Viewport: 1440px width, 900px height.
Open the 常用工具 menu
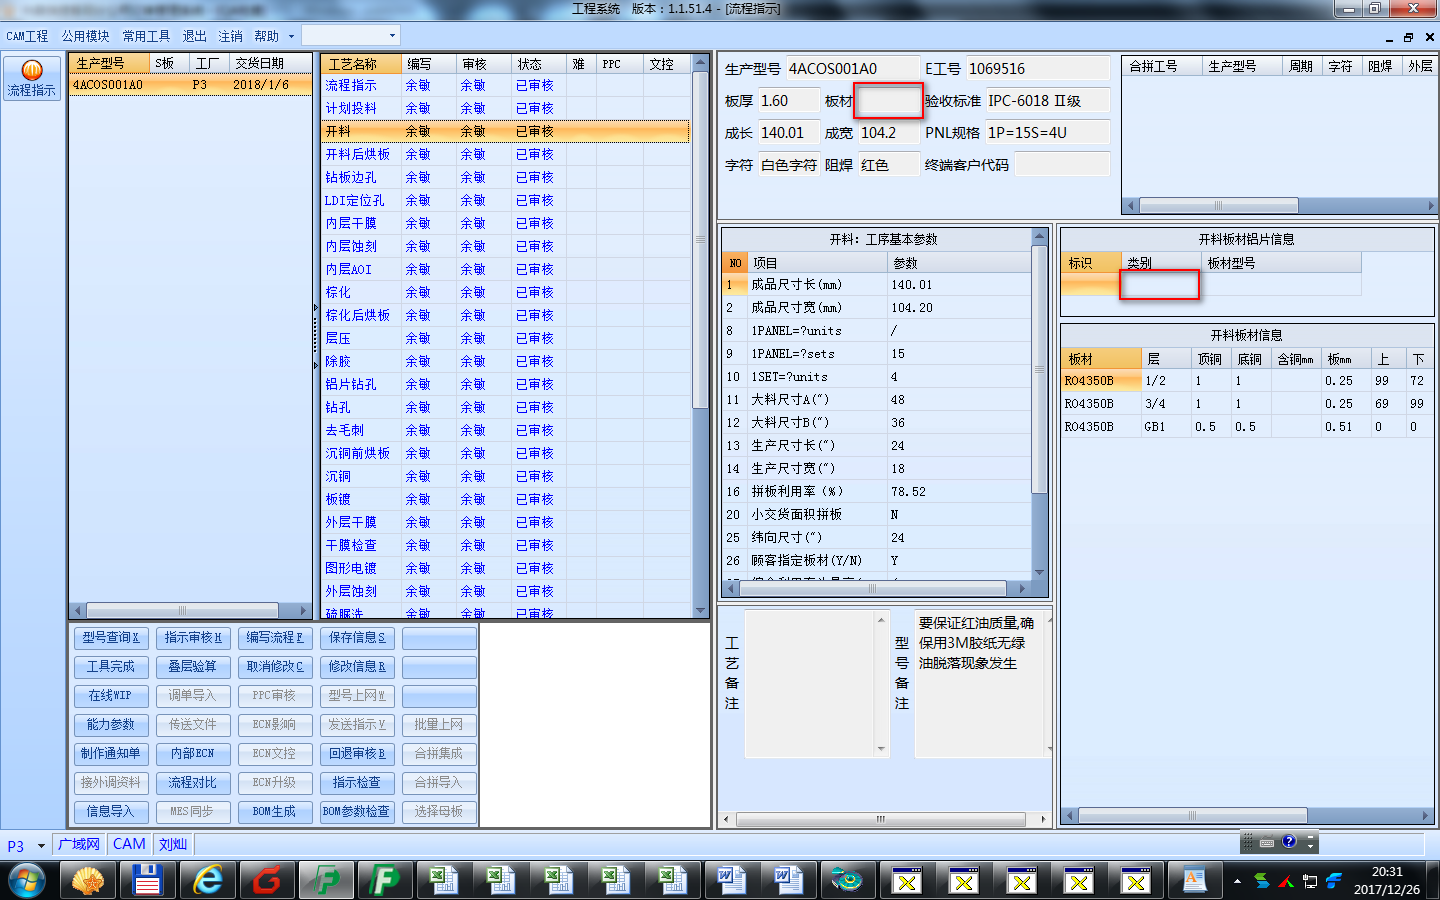click(x=146, y=36)
